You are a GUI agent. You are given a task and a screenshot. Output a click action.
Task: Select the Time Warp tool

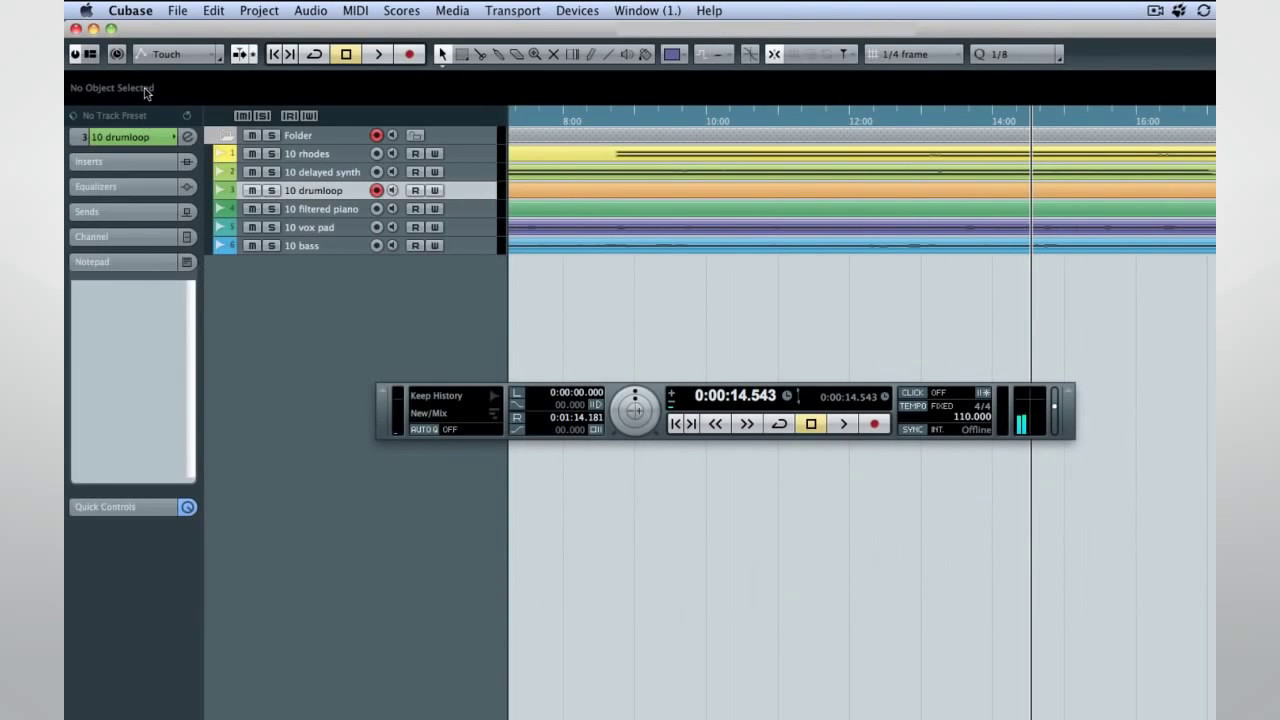pos(572,54)
